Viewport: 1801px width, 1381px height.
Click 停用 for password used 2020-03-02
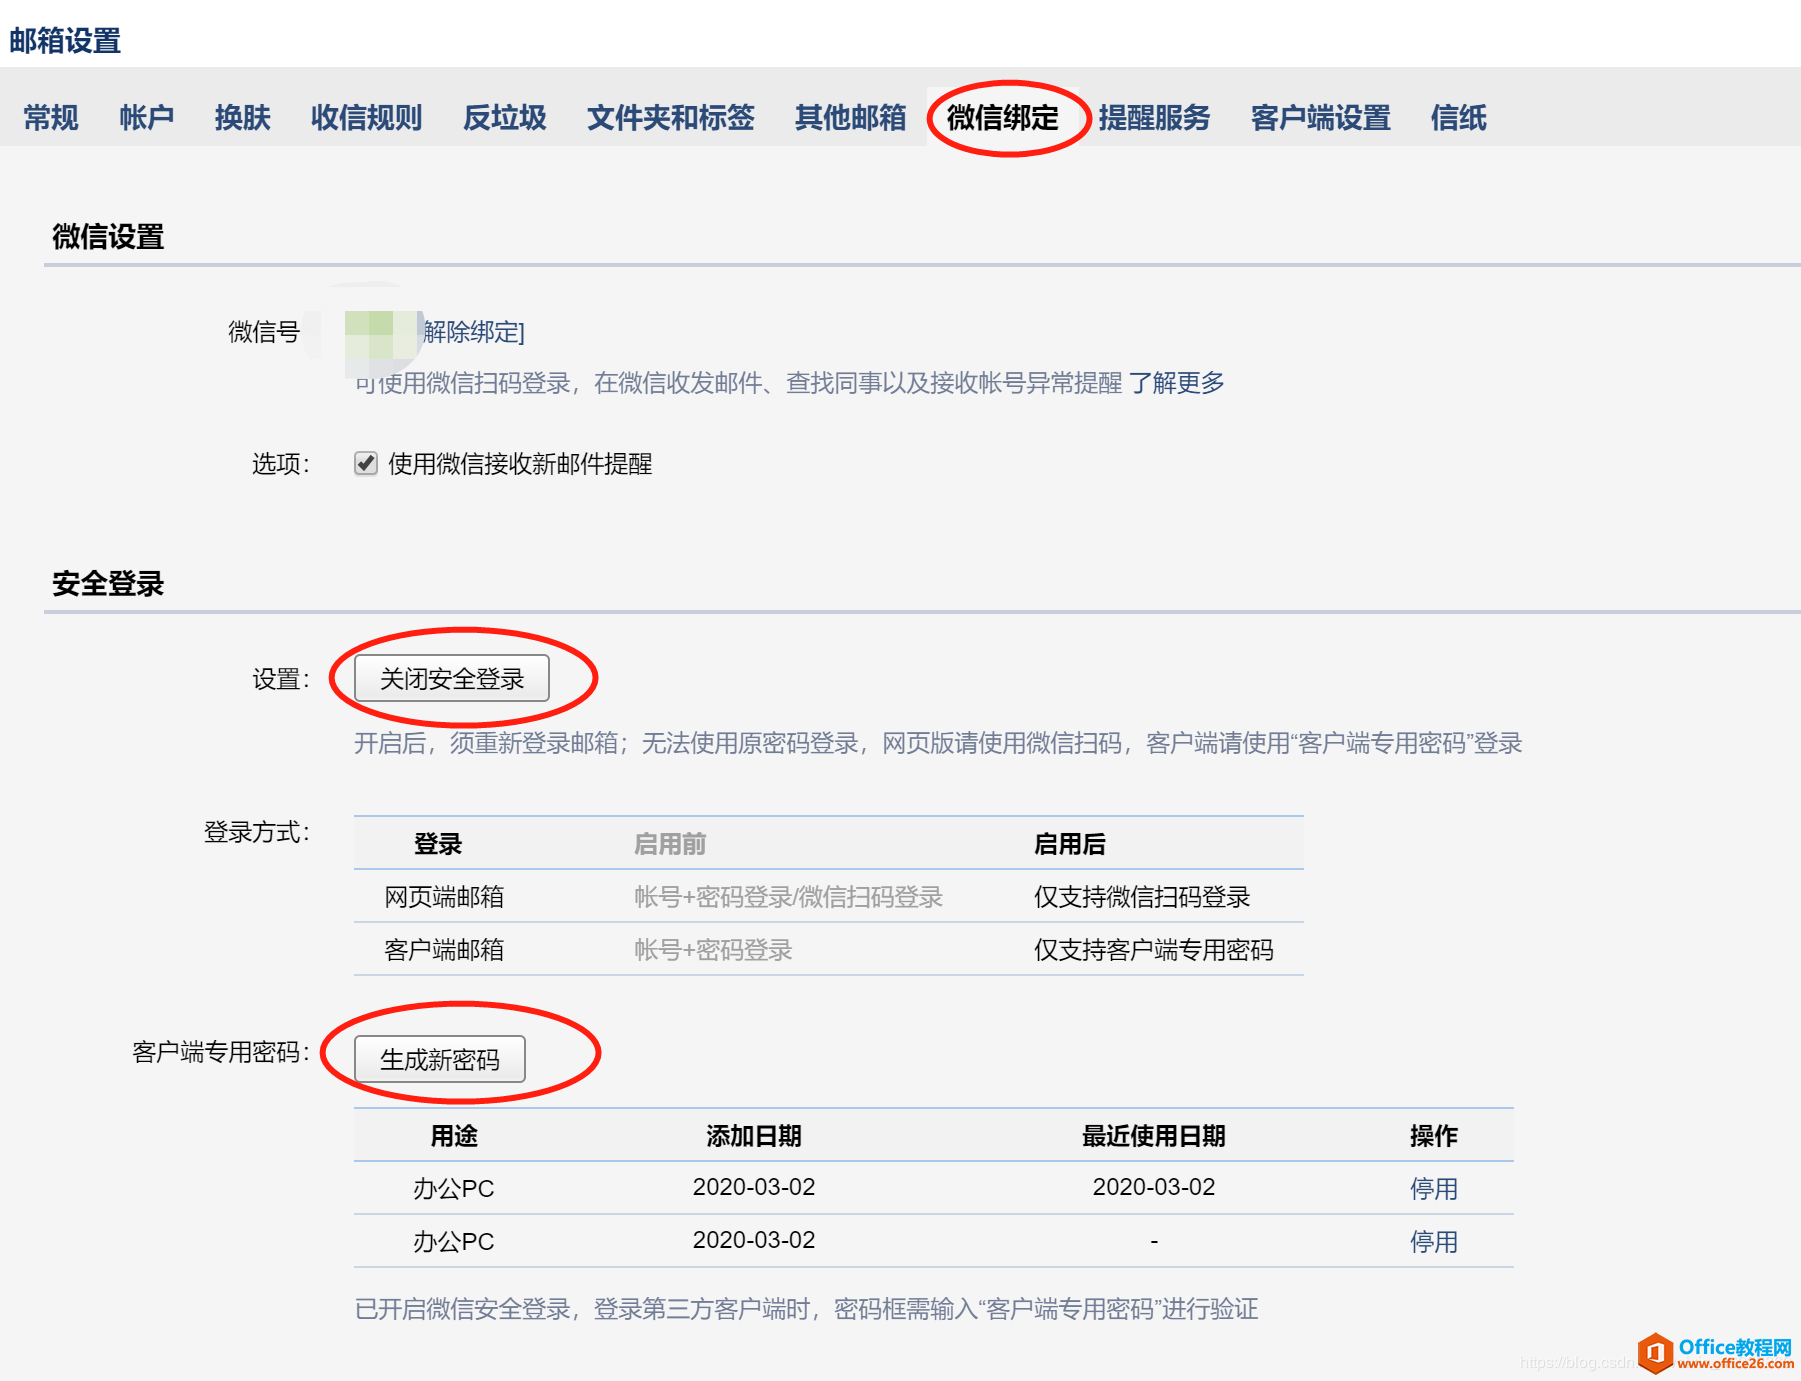(x=1434, y=1188)
